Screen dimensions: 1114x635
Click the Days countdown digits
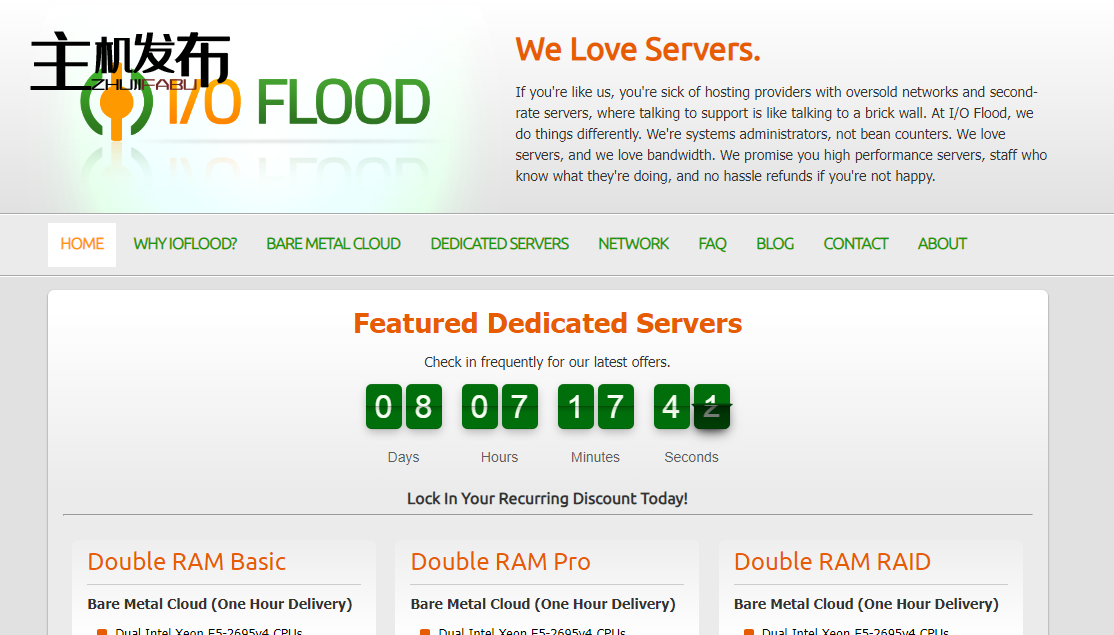[x=403, y=406]
